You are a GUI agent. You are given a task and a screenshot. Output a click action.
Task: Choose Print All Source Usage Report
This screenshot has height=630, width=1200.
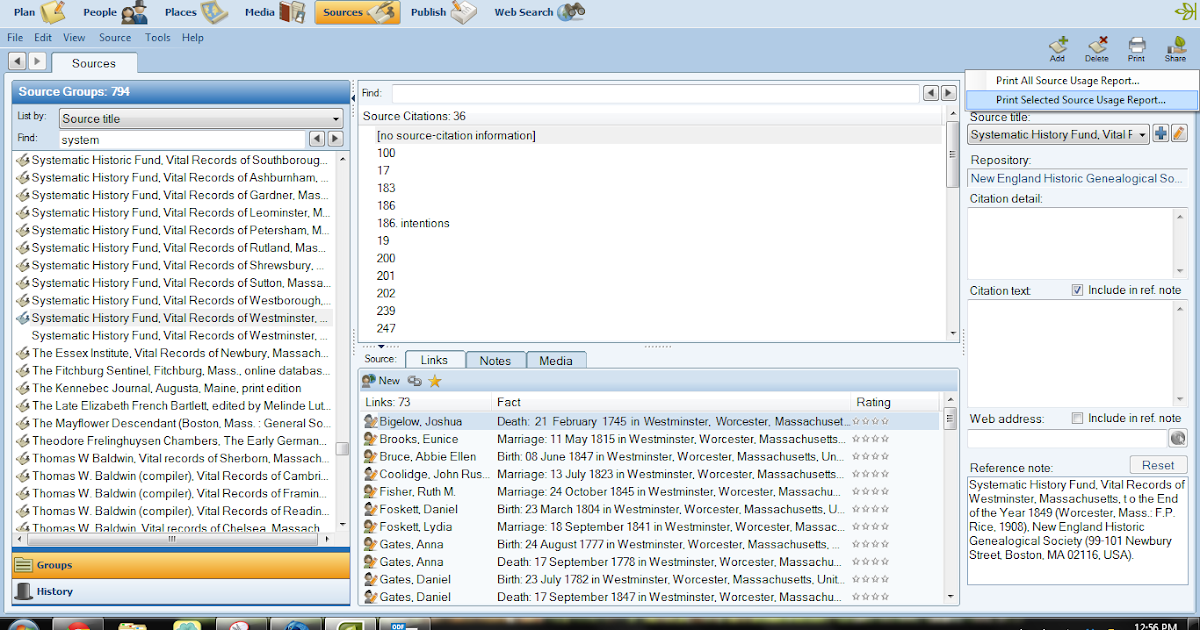pyautogui.click(x=1067, y=80)
